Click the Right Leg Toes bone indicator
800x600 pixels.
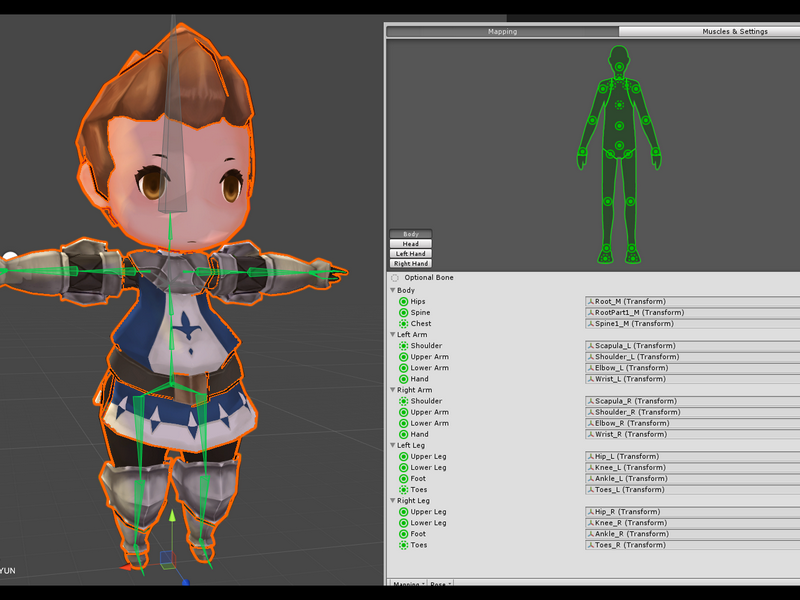point(403,545)
